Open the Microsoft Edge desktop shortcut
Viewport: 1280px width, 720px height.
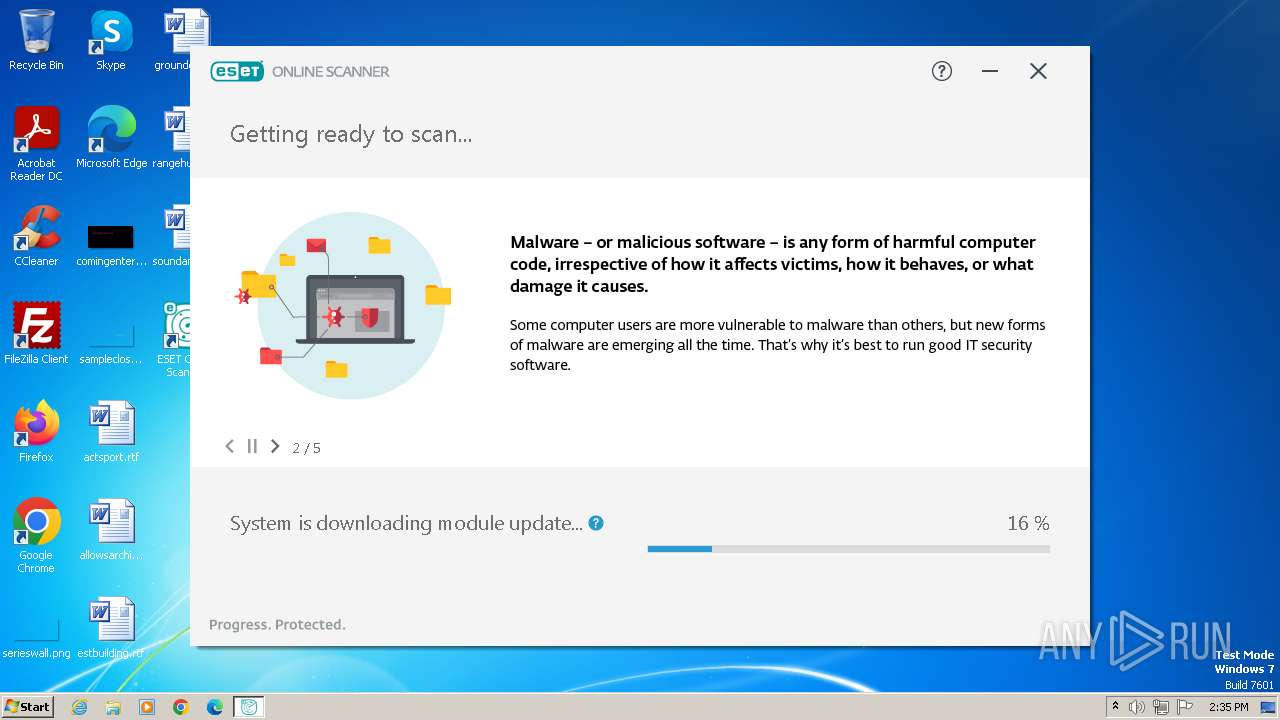click(111, 138)
